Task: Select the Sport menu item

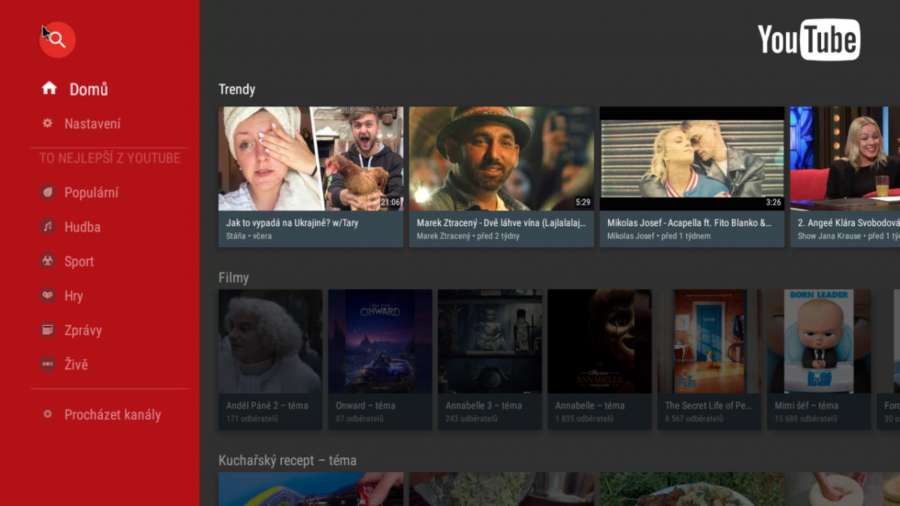Action: [79, 262]
